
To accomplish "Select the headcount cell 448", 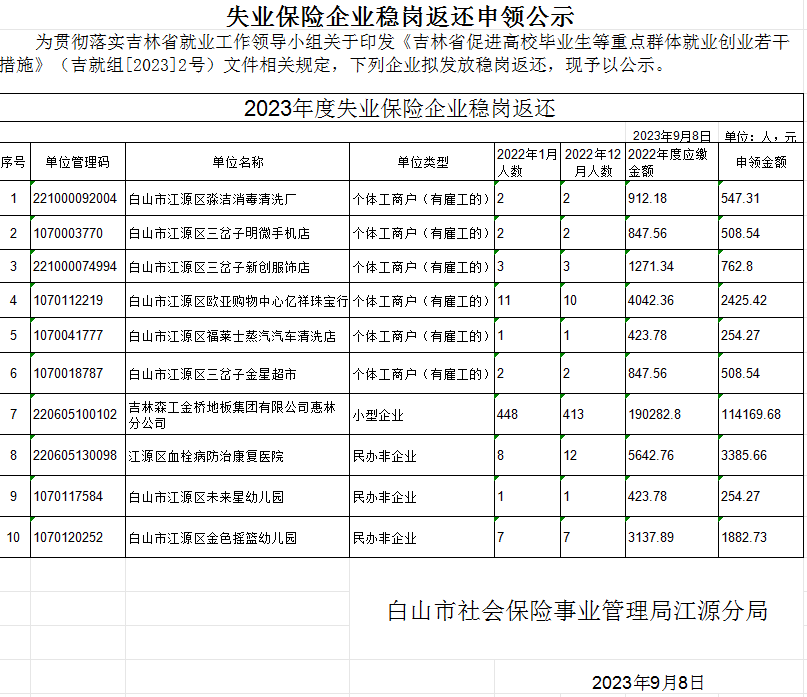I will click(x=528, y=414).
